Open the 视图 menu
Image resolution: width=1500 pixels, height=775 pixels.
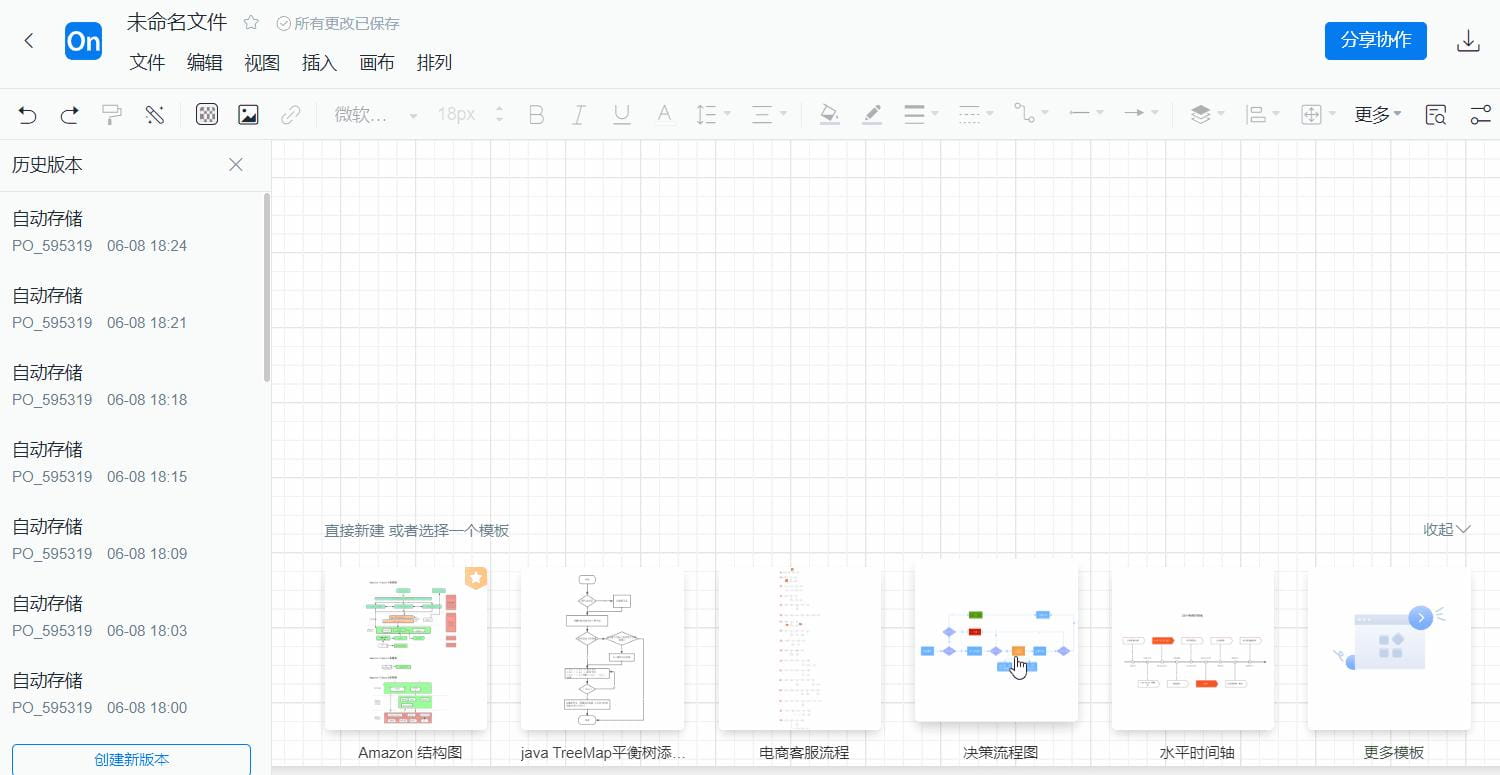click(x=262, y=62)
